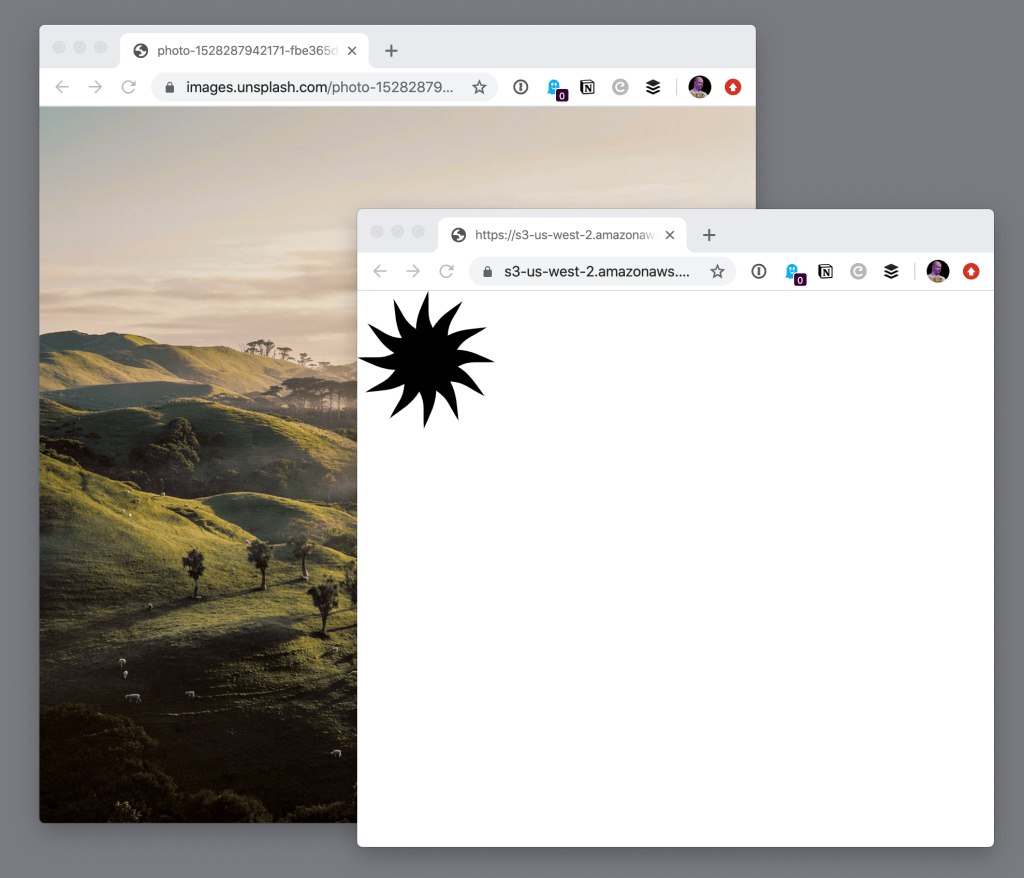Click the back arrow in the Unsplash window

tap(62, 87)
